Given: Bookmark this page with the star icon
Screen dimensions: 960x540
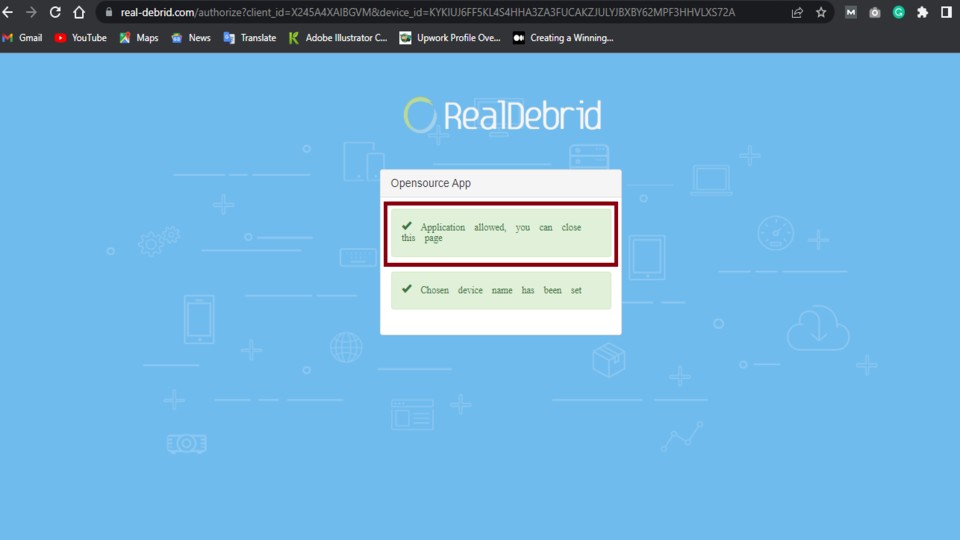Looking at the screenshot, I should click(821, 12).
